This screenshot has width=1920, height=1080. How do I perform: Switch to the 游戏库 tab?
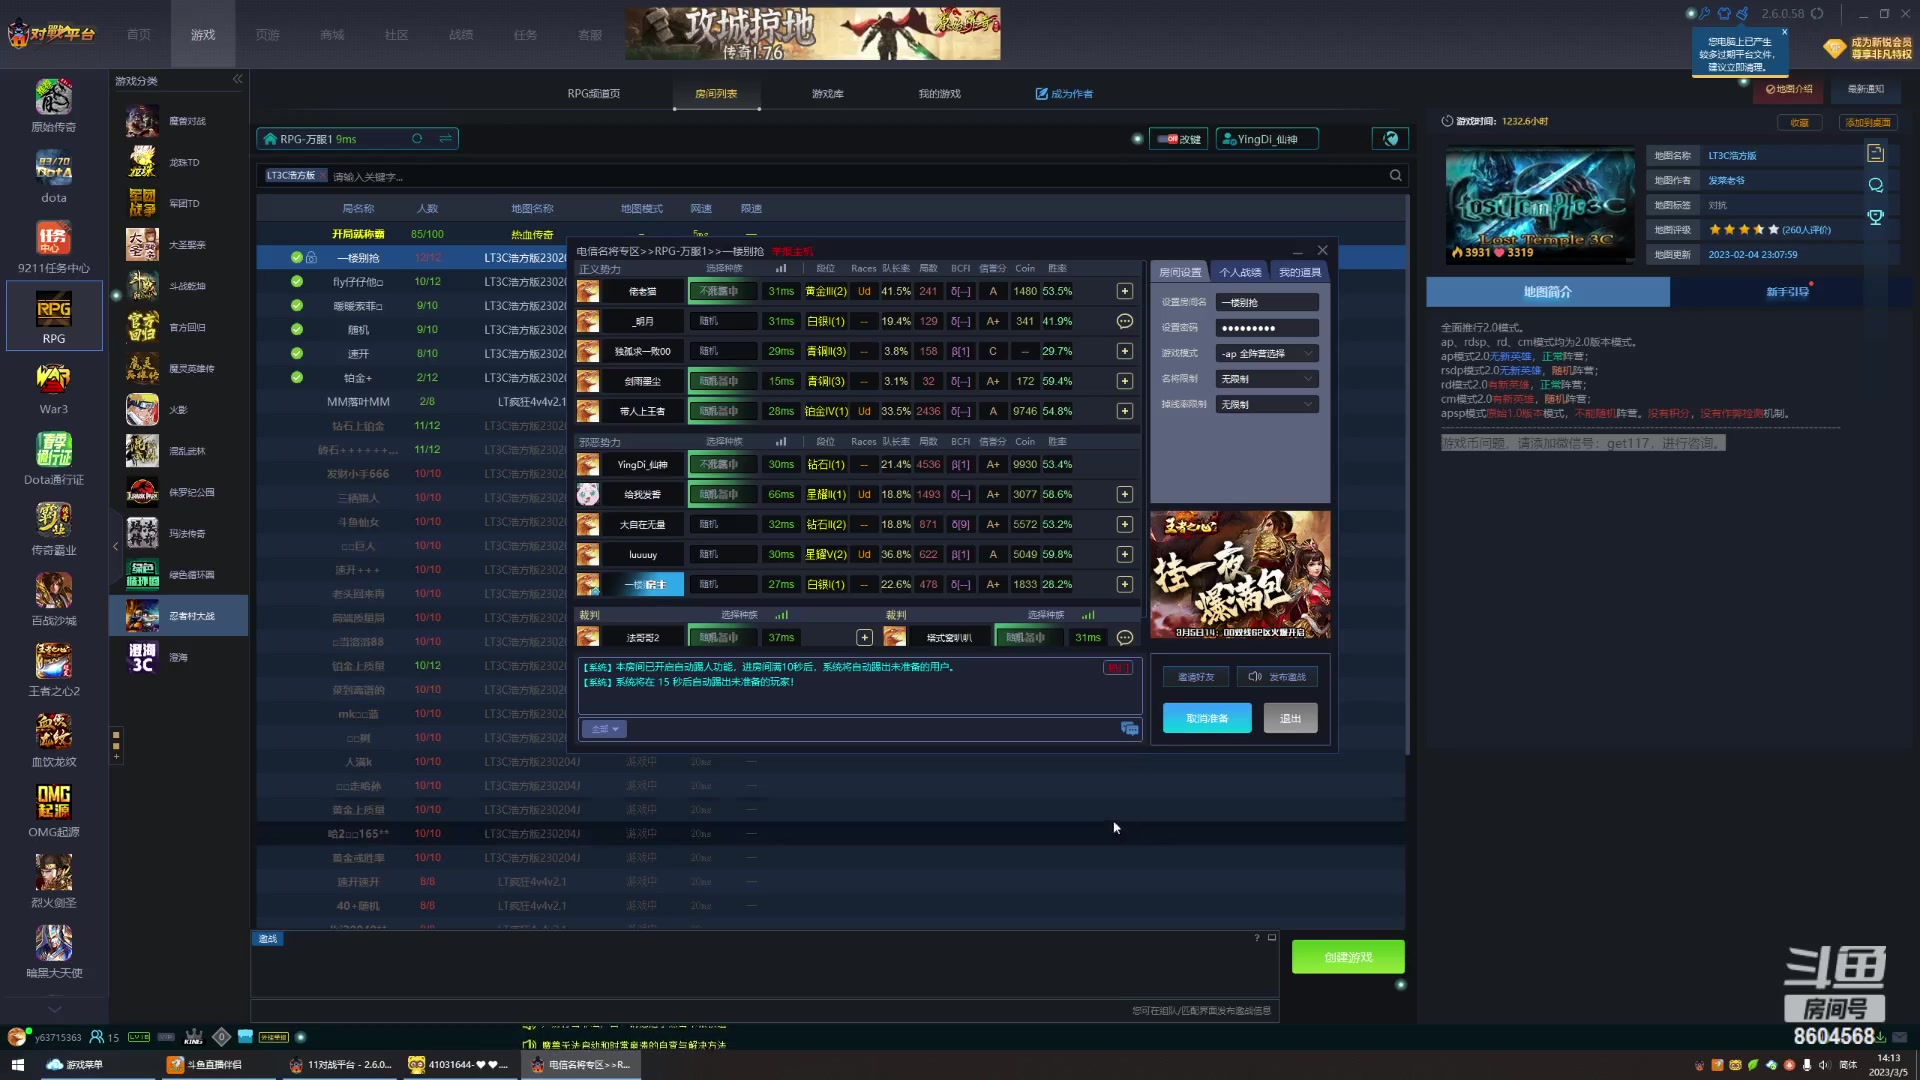pyautogui.click(x=827, y=94)
